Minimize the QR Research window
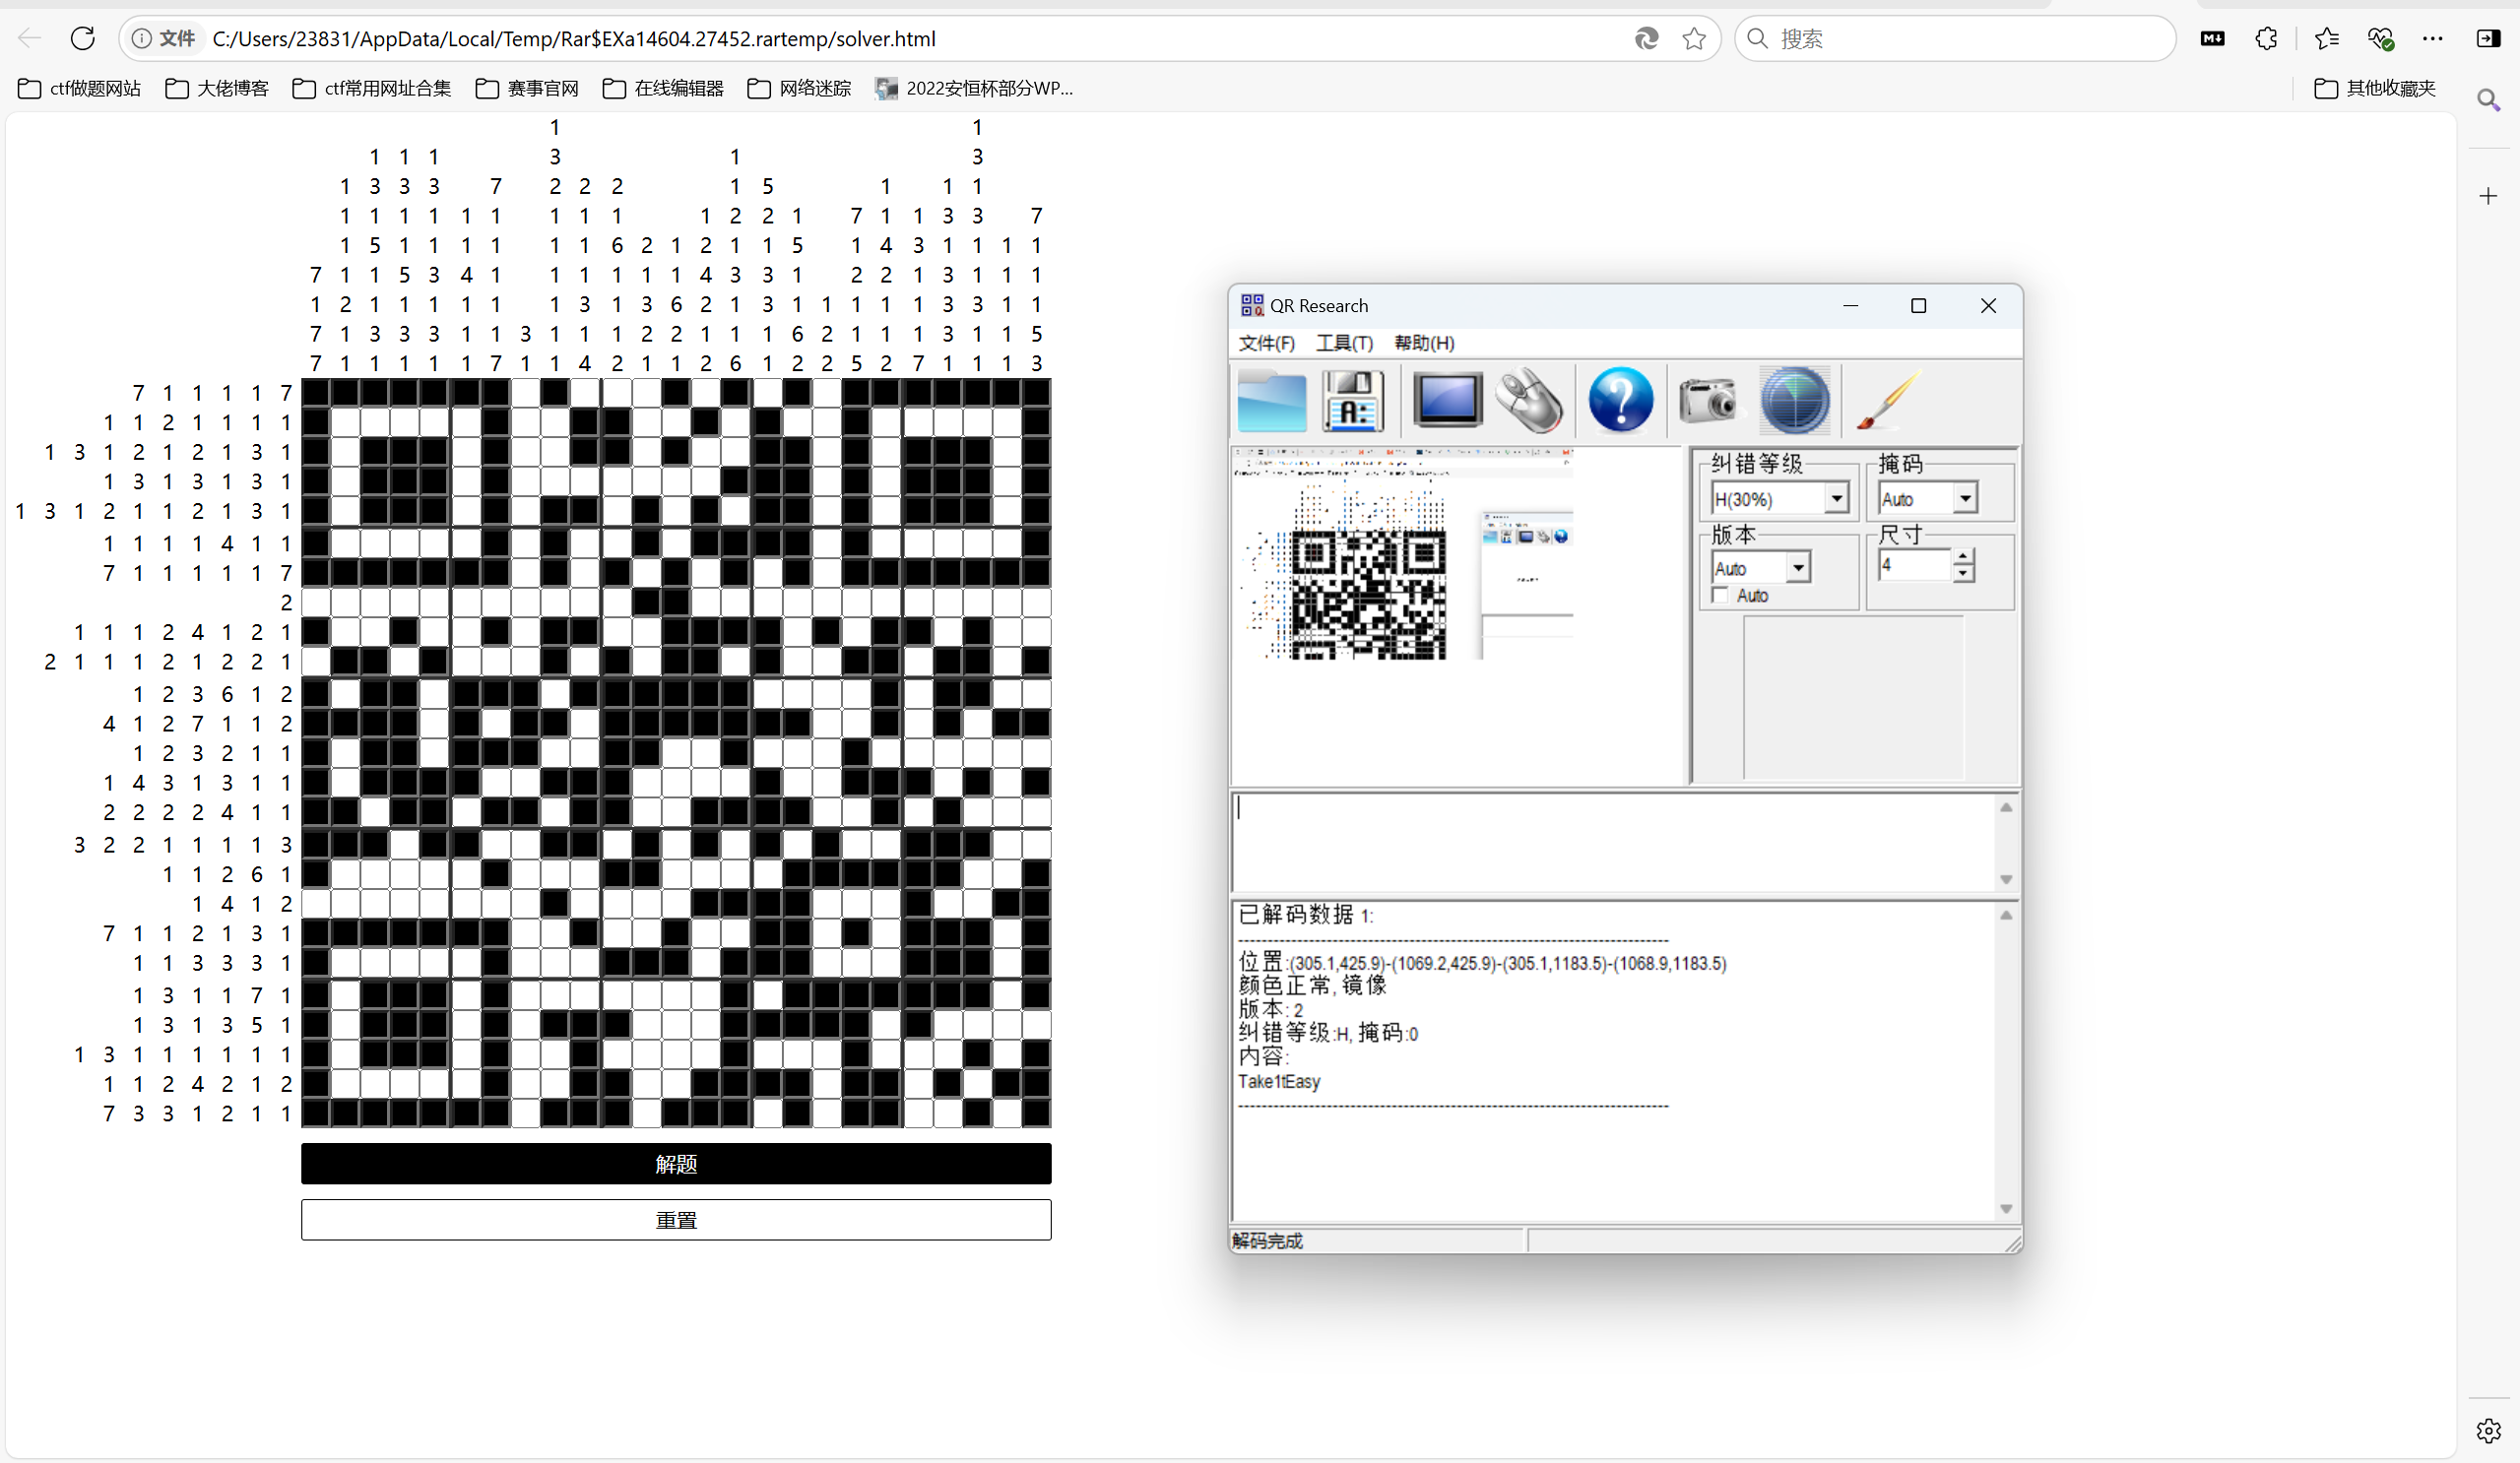2520x1463 pixels. click(1850, 305)
